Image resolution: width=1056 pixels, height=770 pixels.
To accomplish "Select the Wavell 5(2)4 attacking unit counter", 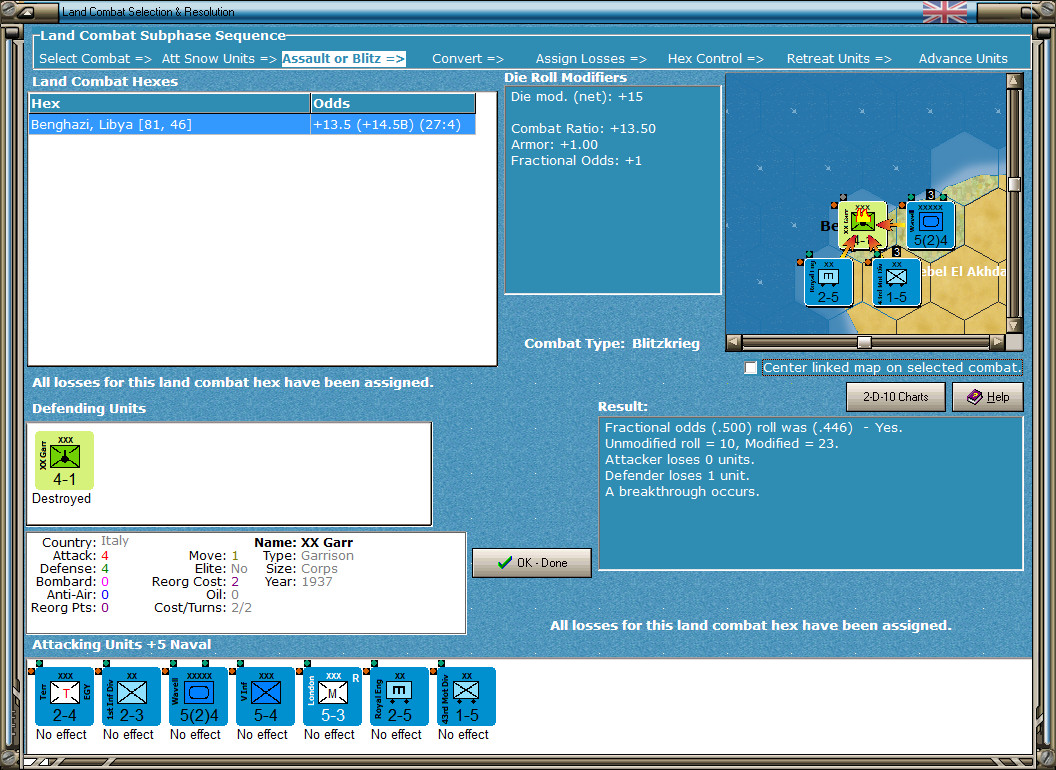I will click(x=198, y=697).
